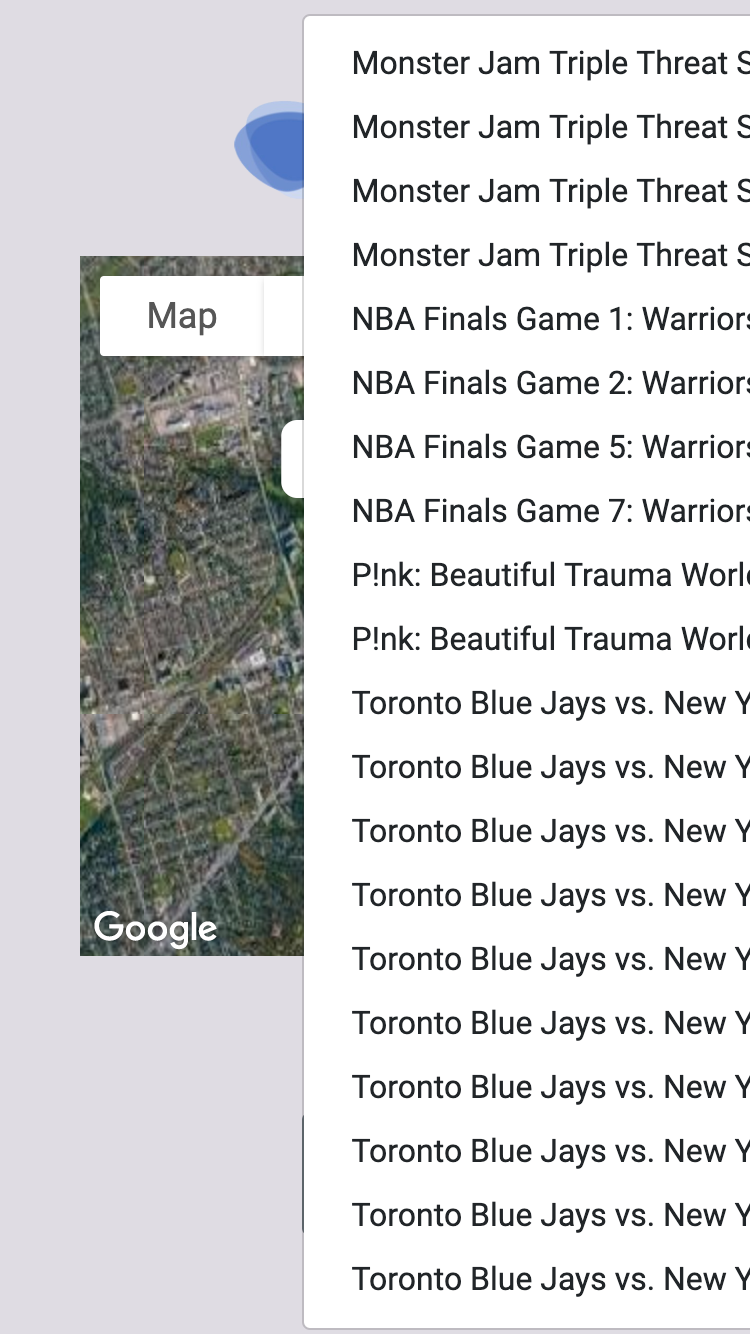
Task: Select the second Monster Jam Triple Threat entry
Action: point(528,127)
